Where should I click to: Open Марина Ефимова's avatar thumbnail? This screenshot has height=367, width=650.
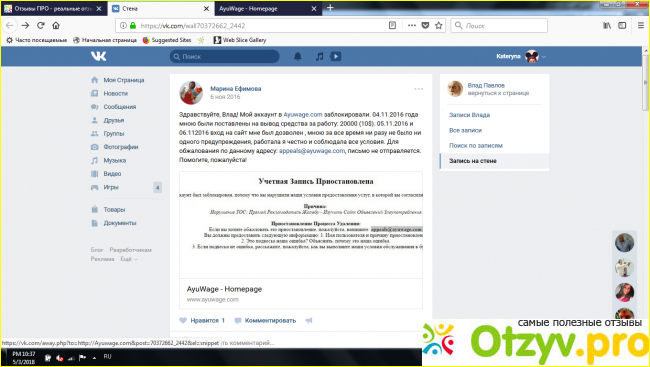[191, 92]
